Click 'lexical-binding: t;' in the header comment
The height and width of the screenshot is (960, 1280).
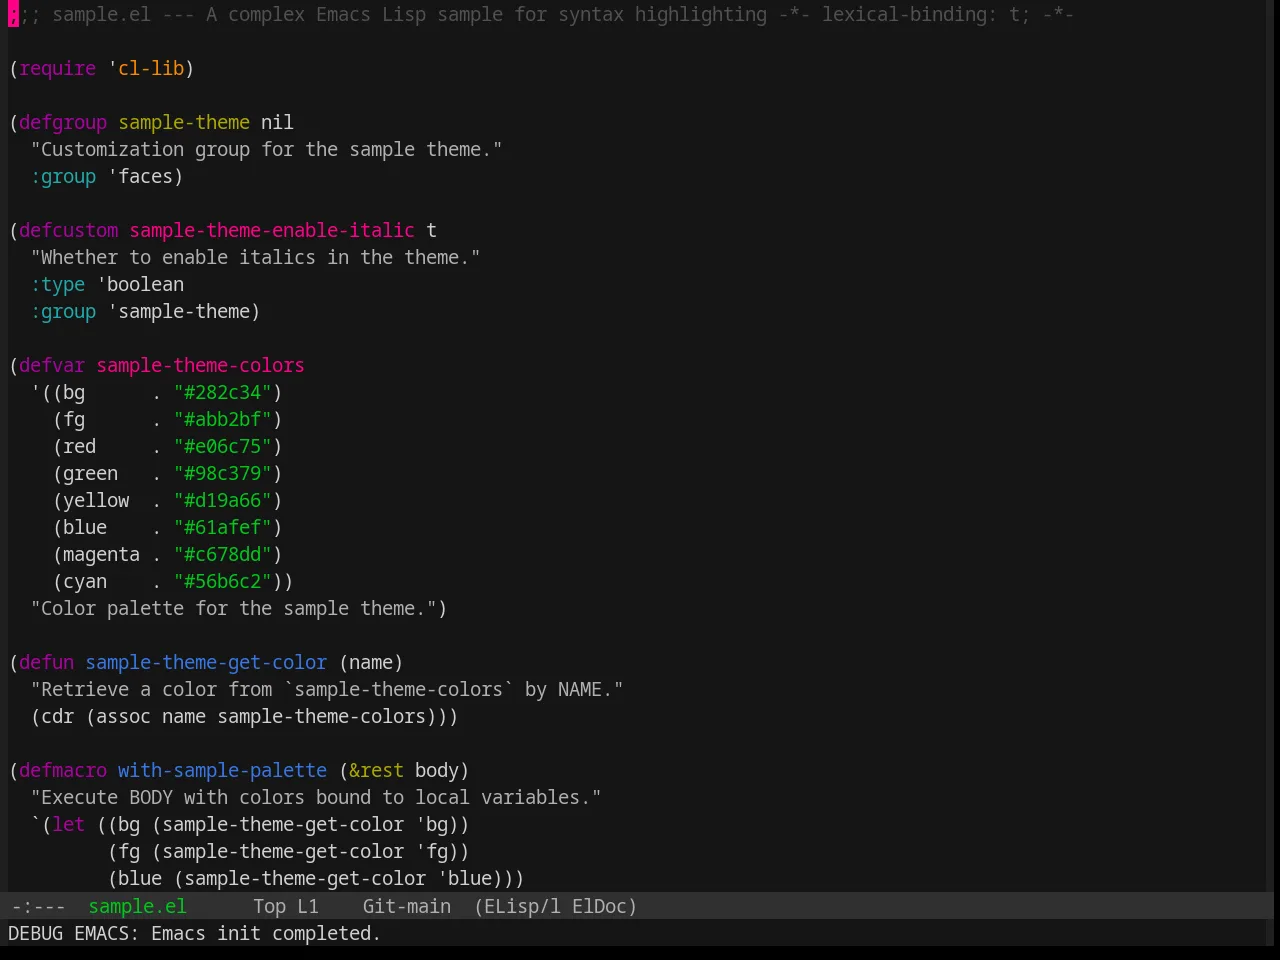point(926,14)
